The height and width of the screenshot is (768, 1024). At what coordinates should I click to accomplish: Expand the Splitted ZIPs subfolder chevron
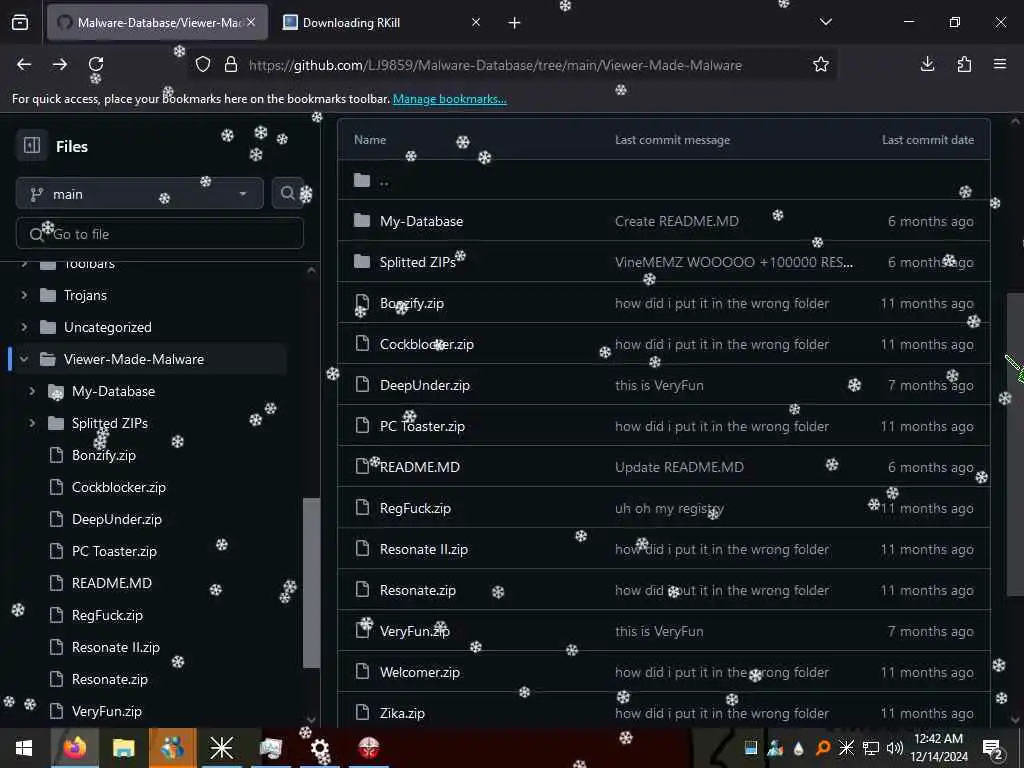click(x=32, y=423)
